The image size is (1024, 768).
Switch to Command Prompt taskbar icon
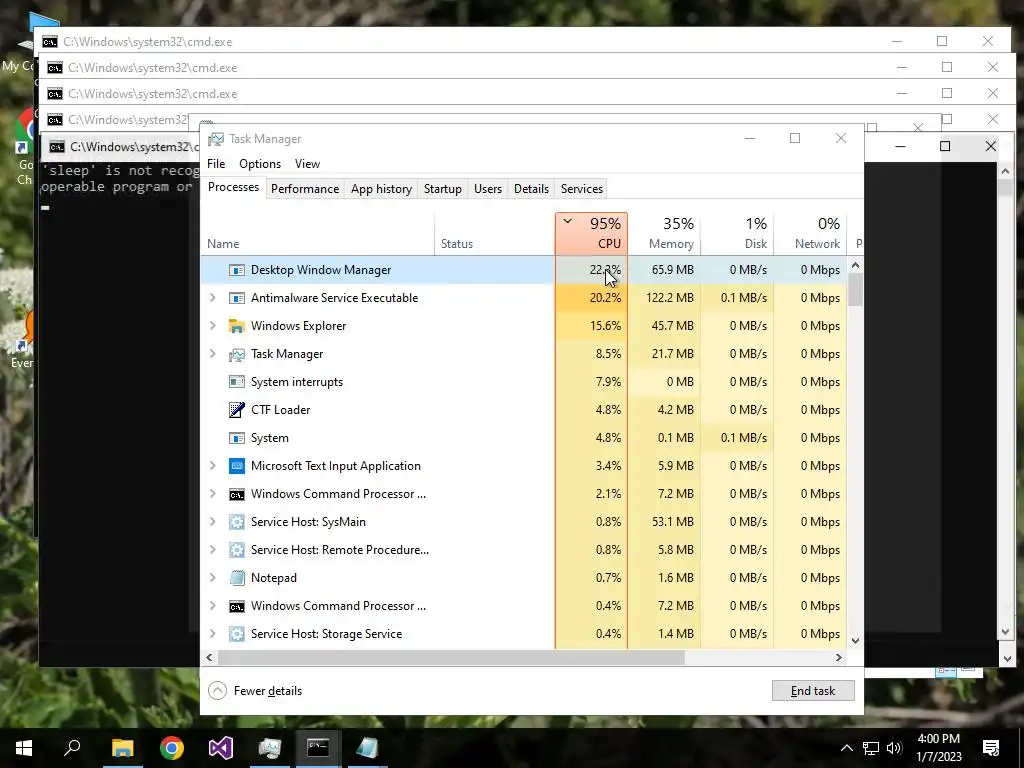pyautogui.click(x=318, y=748)
